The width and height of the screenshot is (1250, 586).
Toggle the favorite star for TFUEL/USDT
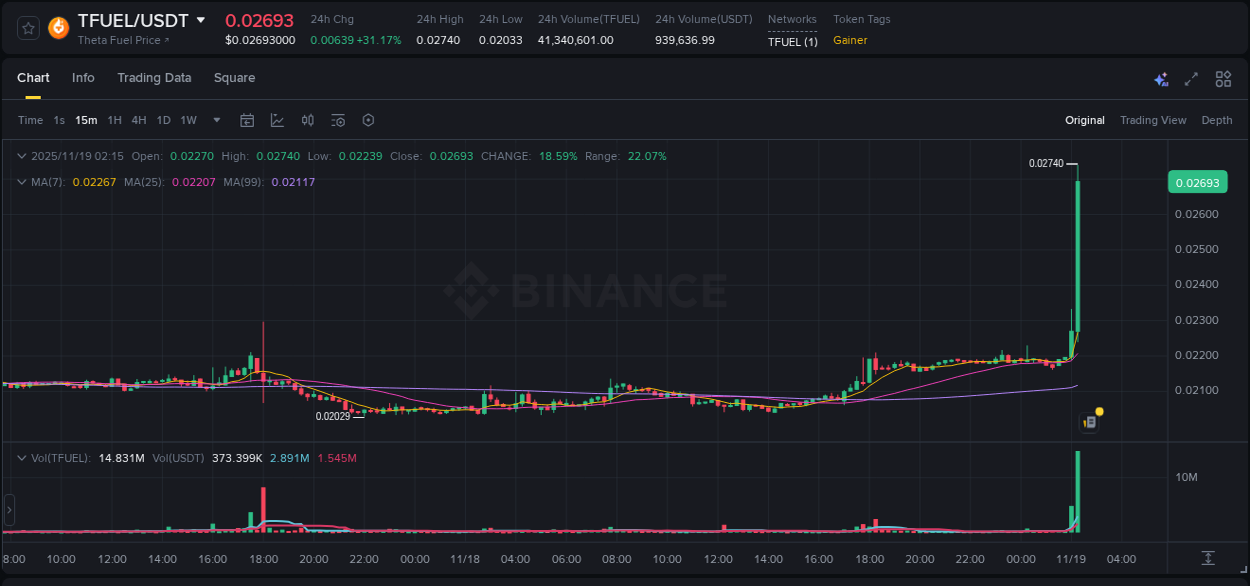(x=27, y=28)
